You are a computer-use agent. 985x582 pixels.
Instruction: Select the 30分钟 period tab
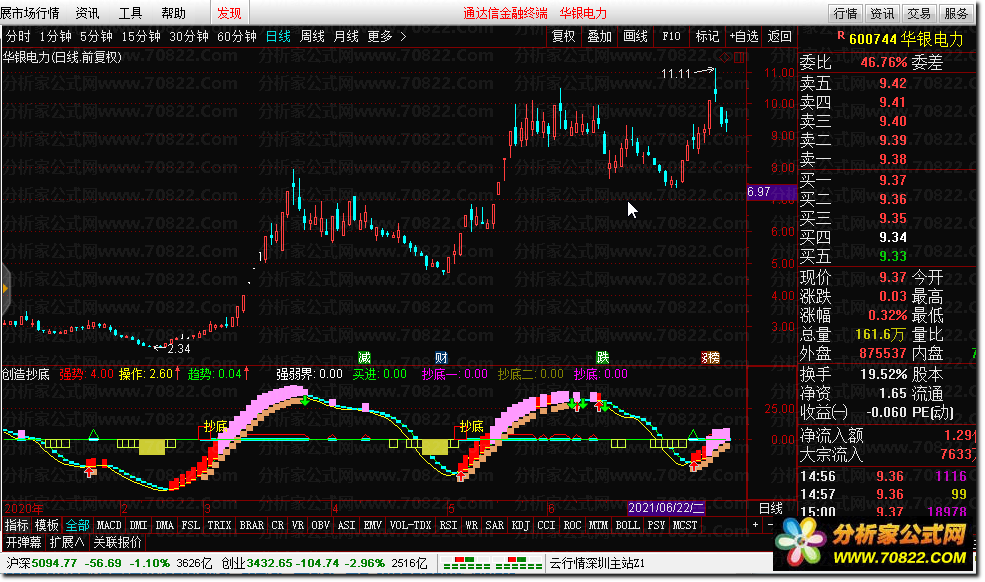coord(189,36)
